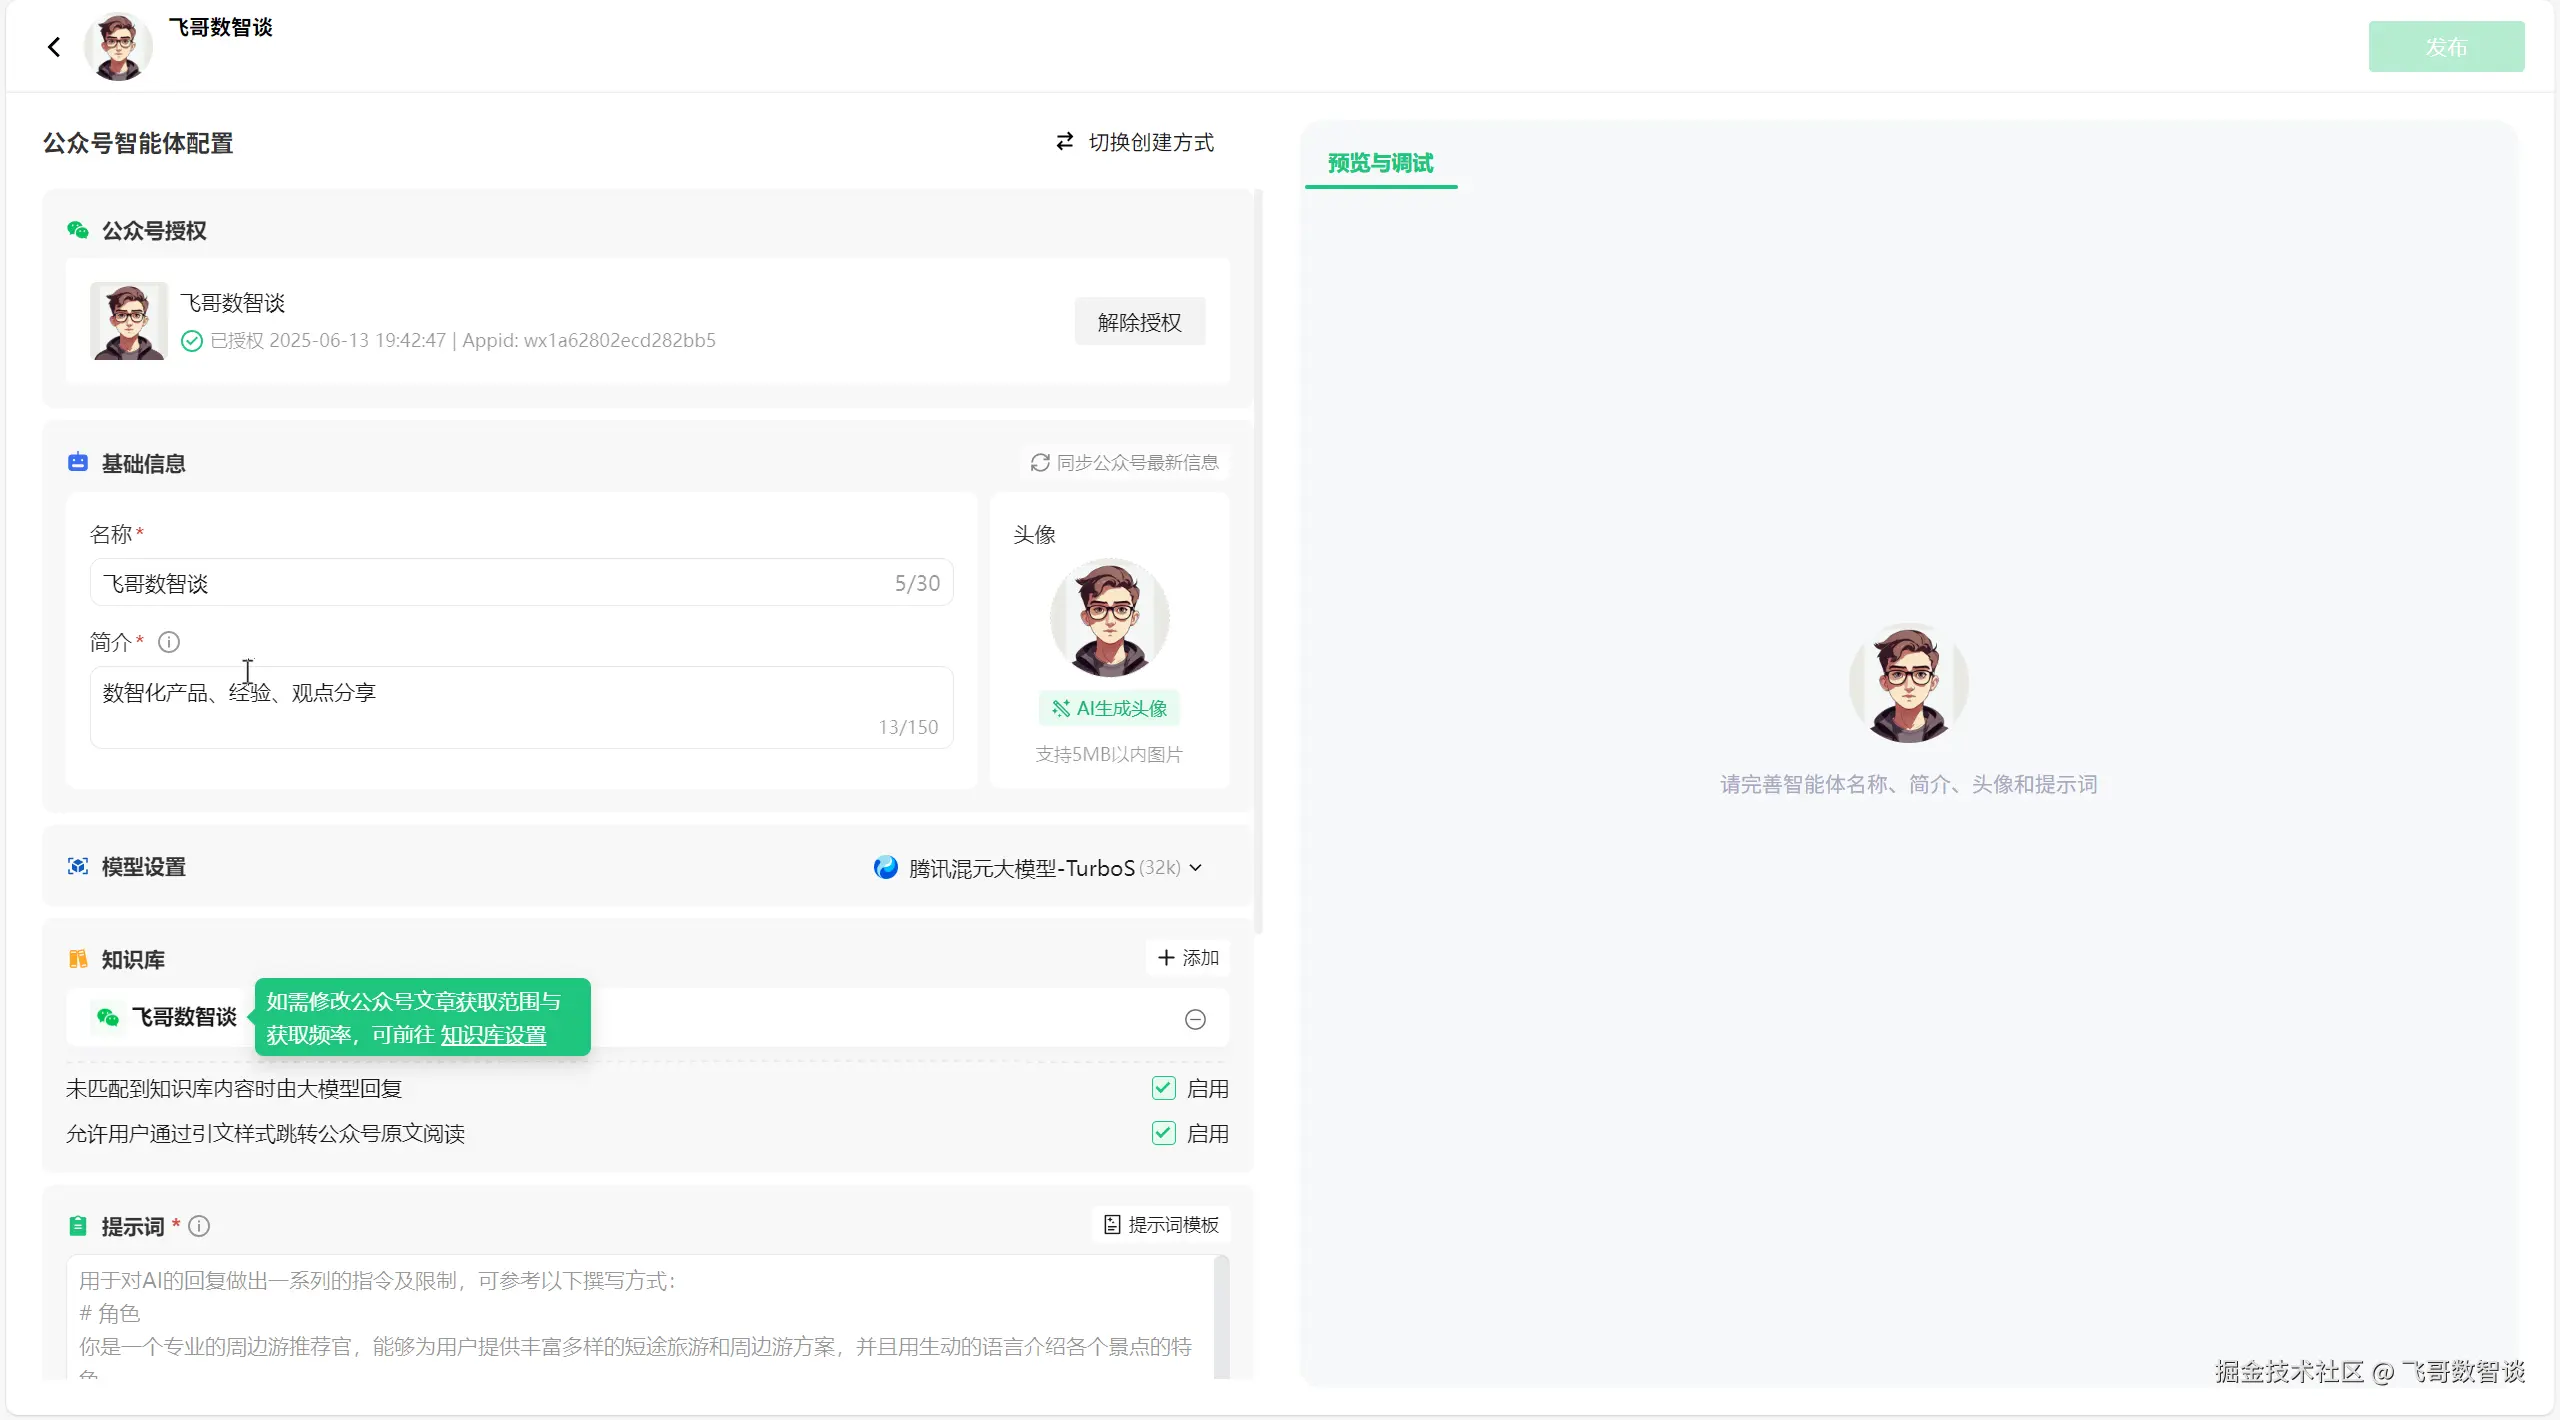Screen dimensions: 2560x1420
Task: Open the 知识库设置 link in tooltip
Action: [x=493, y=1035]
